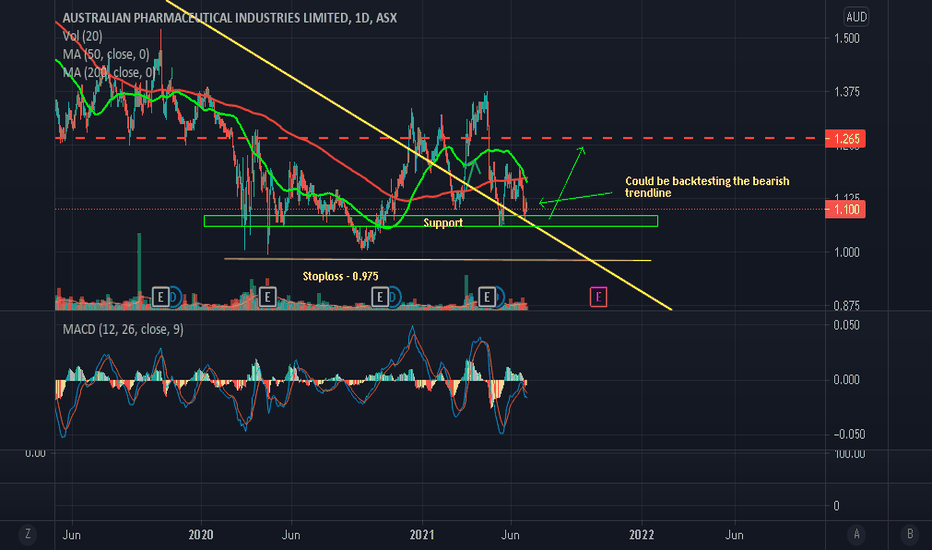The height and width of the screenshot is (550, 932).
Task: Toggle the A auto-scale button
Action: [857, 534]
